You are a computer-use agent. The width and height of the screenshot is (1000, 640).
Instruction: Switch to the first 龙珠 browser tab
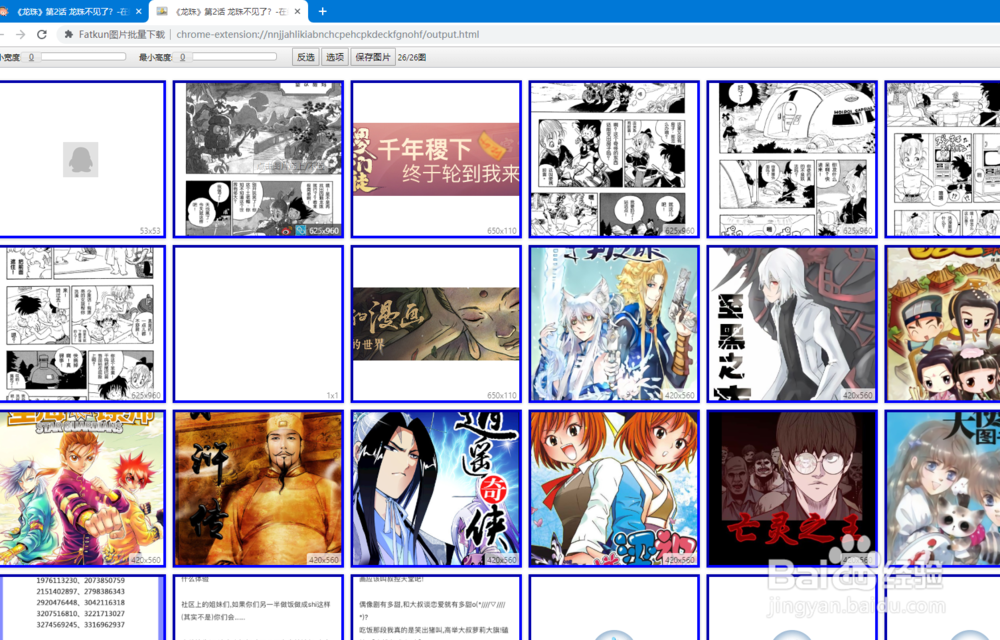[70, 11]
